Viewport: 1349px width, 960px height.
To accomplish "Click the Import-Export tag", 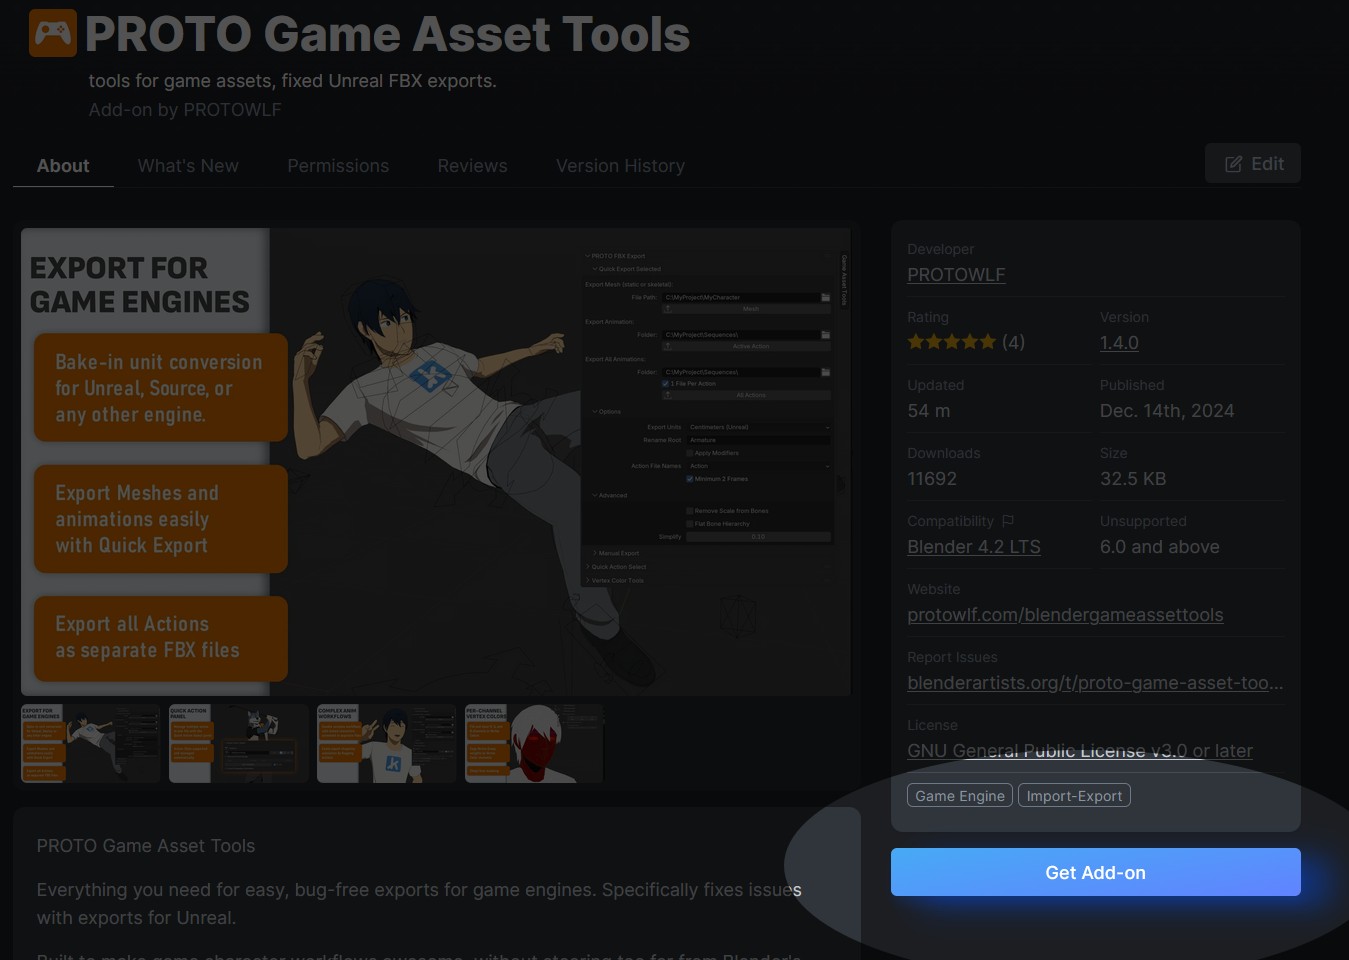I will tap(1074, 796).
